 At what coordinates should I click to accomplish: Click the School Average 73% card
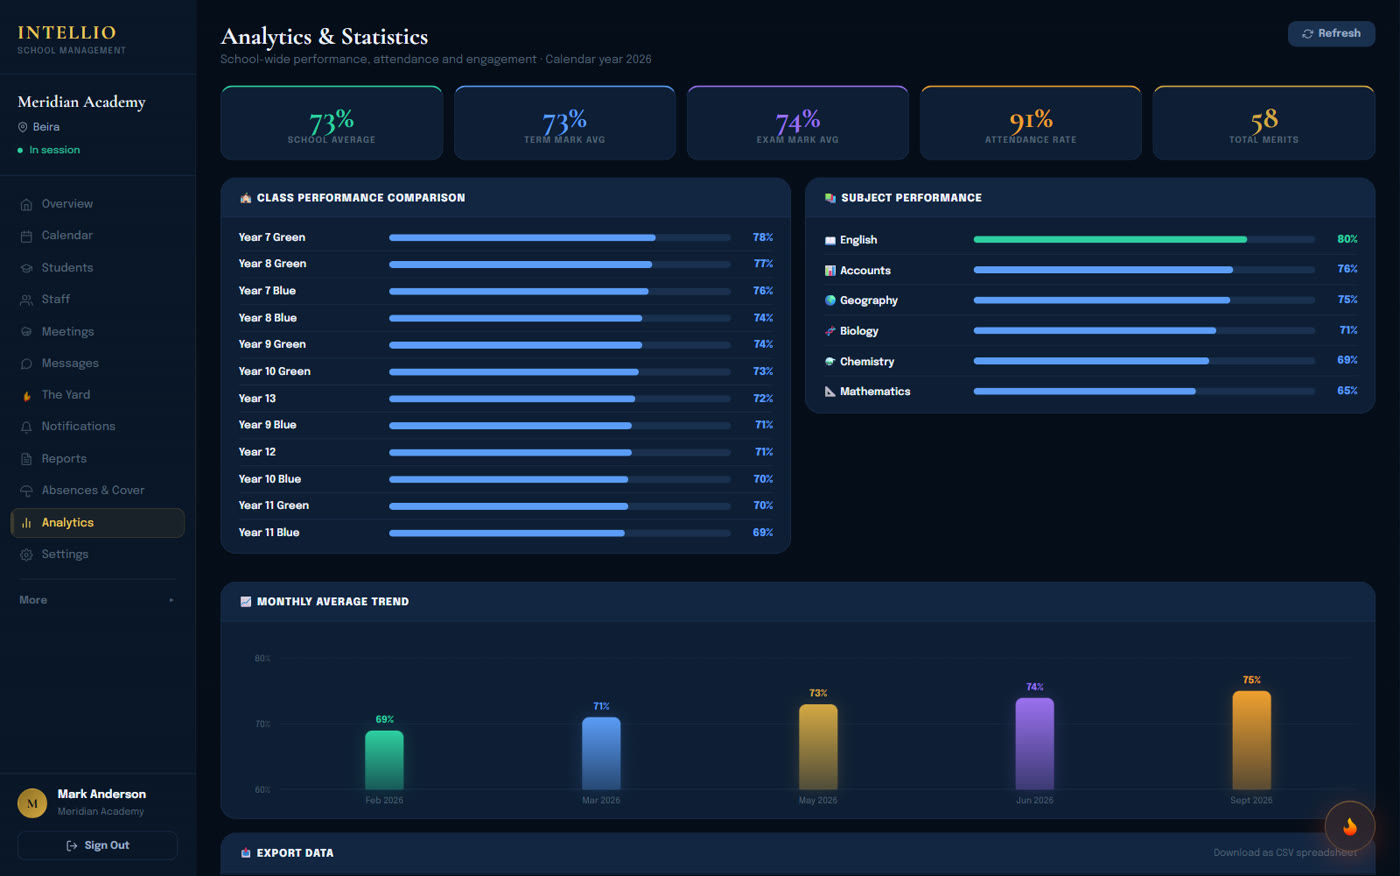tap(331, 123)
